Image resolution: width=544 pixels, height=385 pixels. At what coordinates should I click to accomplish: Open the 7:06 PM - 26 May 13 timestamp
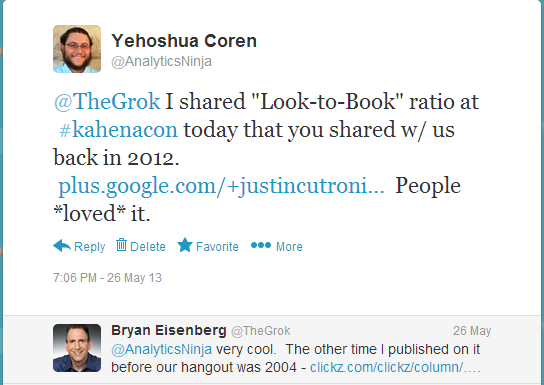click(x=108, y=278)
